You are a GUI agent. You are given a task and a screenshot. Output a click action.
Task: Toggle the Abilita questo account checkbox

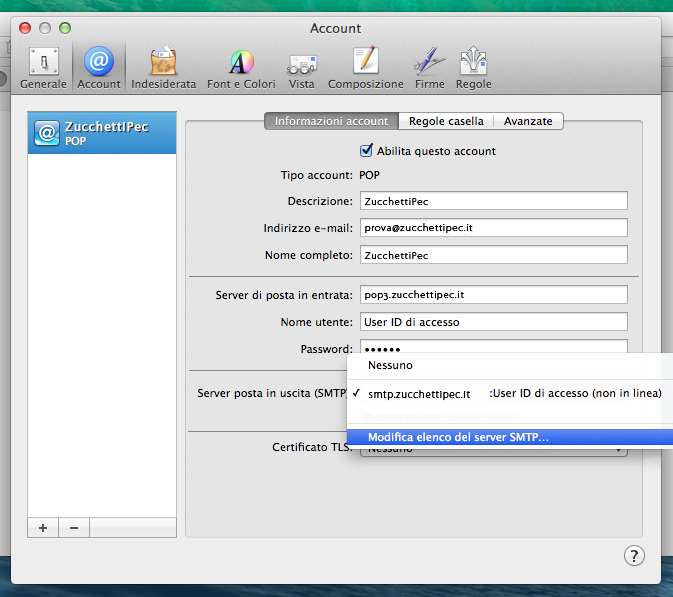coord(366,151)
